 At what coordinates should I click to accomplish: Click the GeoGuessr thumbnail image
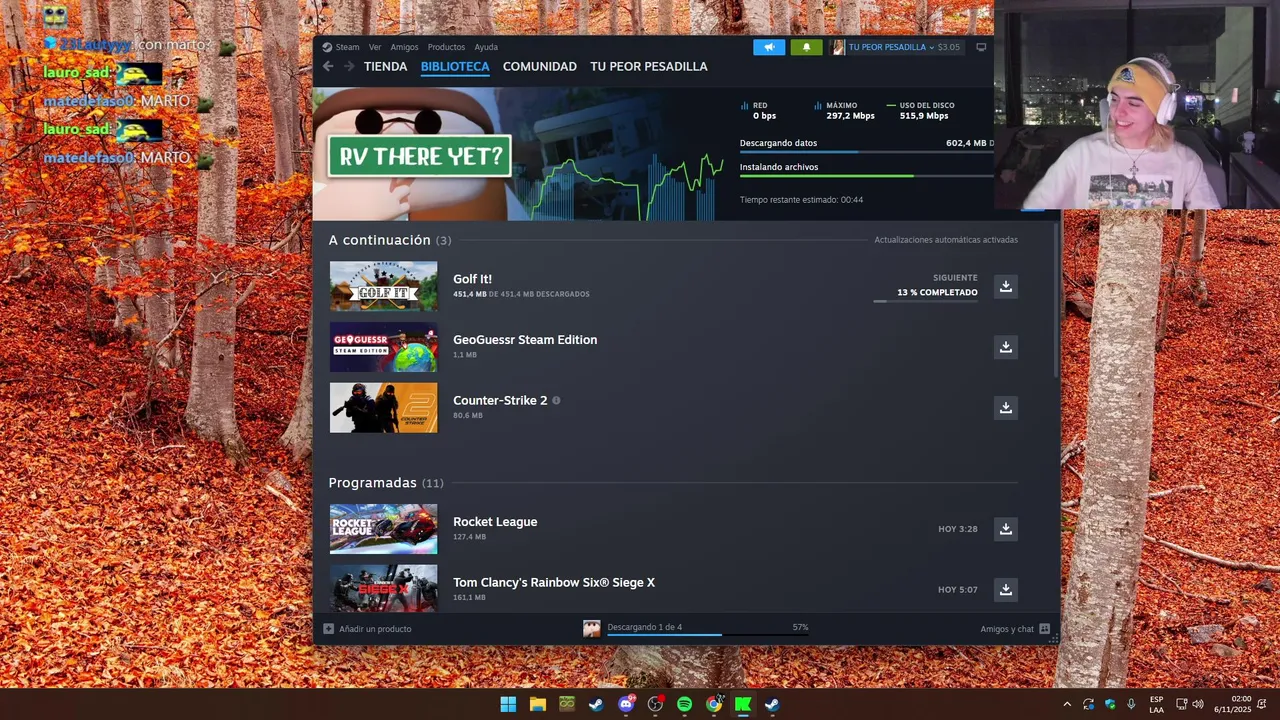pyautogui.click(x=384, y=347)
